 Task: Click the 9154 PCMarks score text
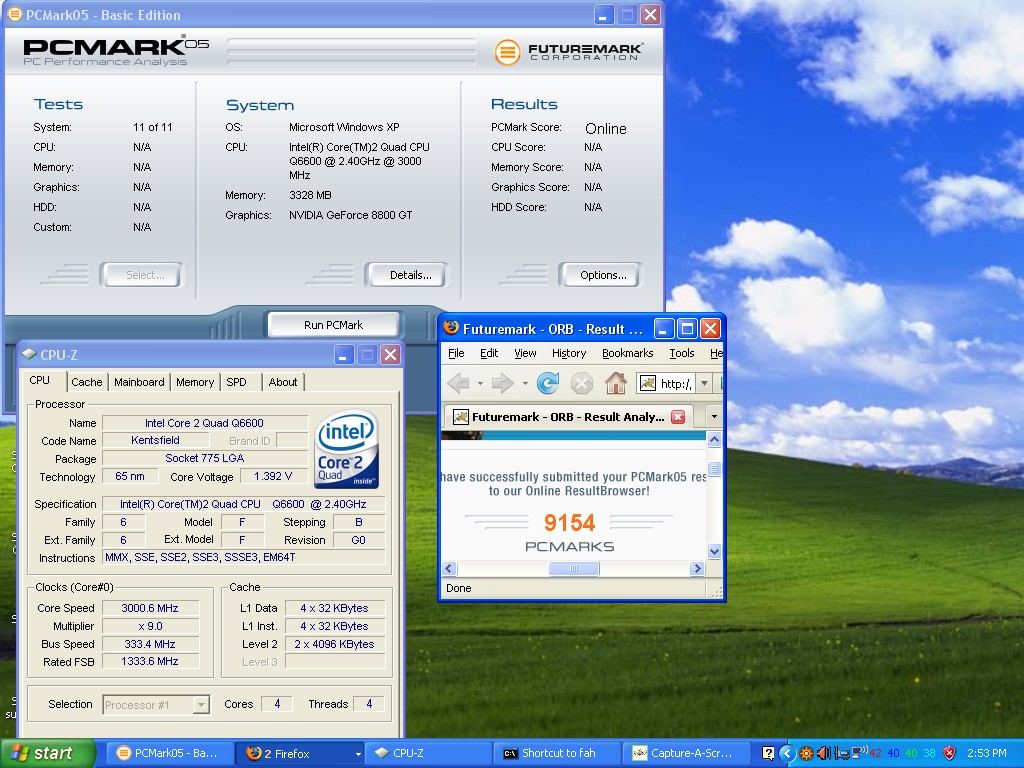pyautogui.click(x=569, y=522)
